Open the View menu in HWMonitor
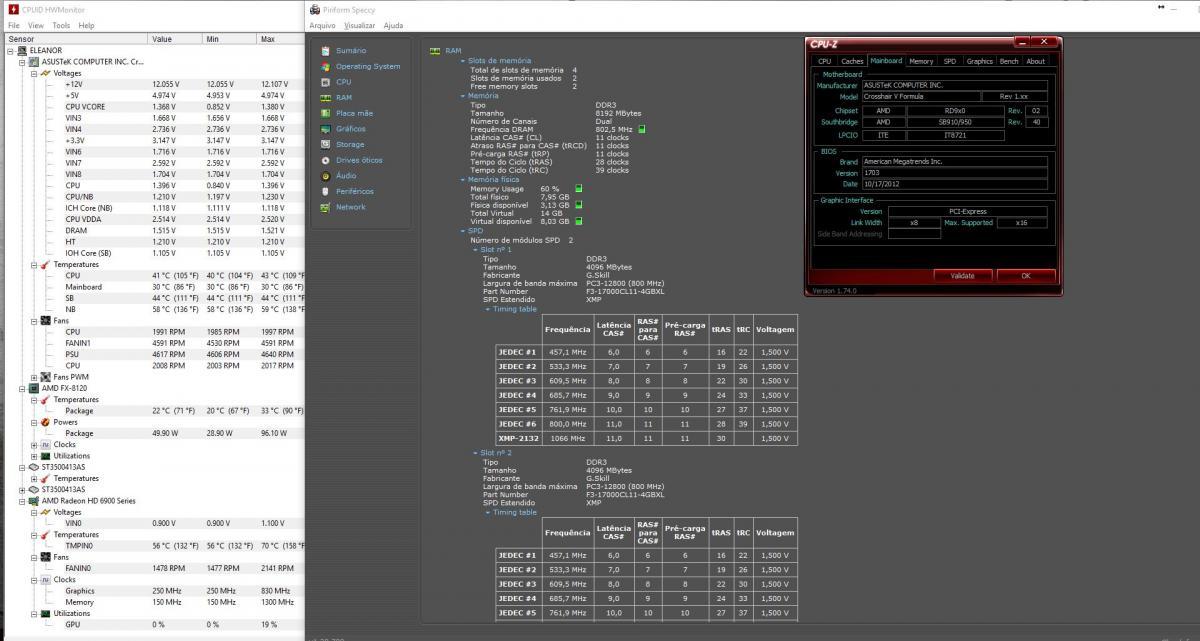This screenshot has width=1200, height=641. pos(36,25)
